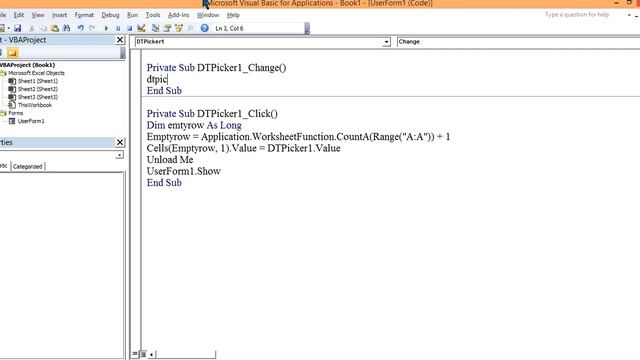Click the code pane scroll left arrow
Image resolution: width=640 pixels, height=360 pixels.
151,354
